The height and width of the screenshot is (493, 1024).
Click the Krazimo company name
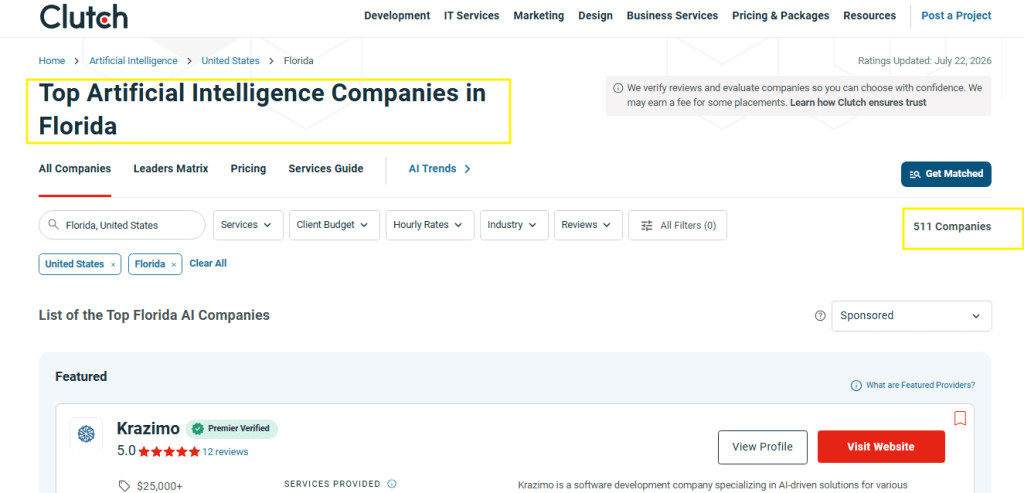point(148,429)
